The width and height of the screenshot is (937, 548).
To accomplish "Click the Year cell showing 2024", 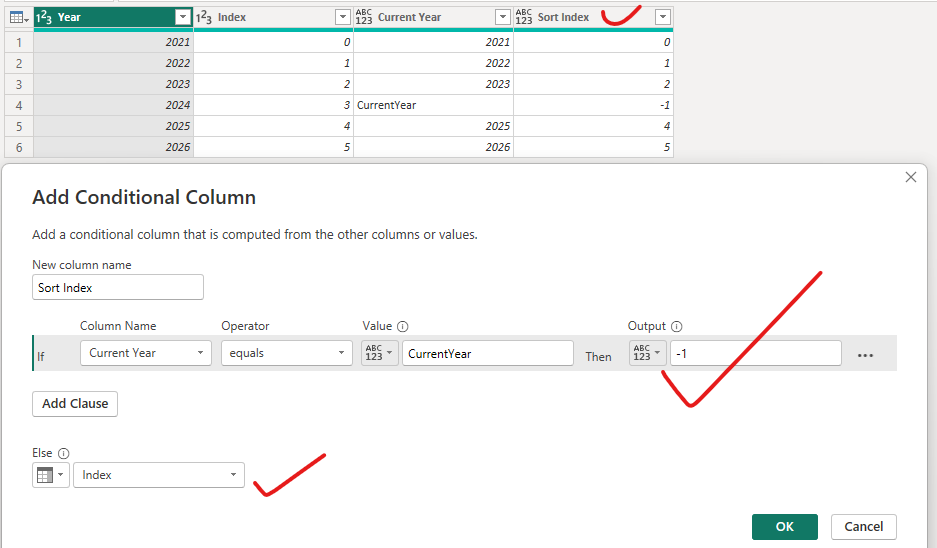I will pos(114,105).
